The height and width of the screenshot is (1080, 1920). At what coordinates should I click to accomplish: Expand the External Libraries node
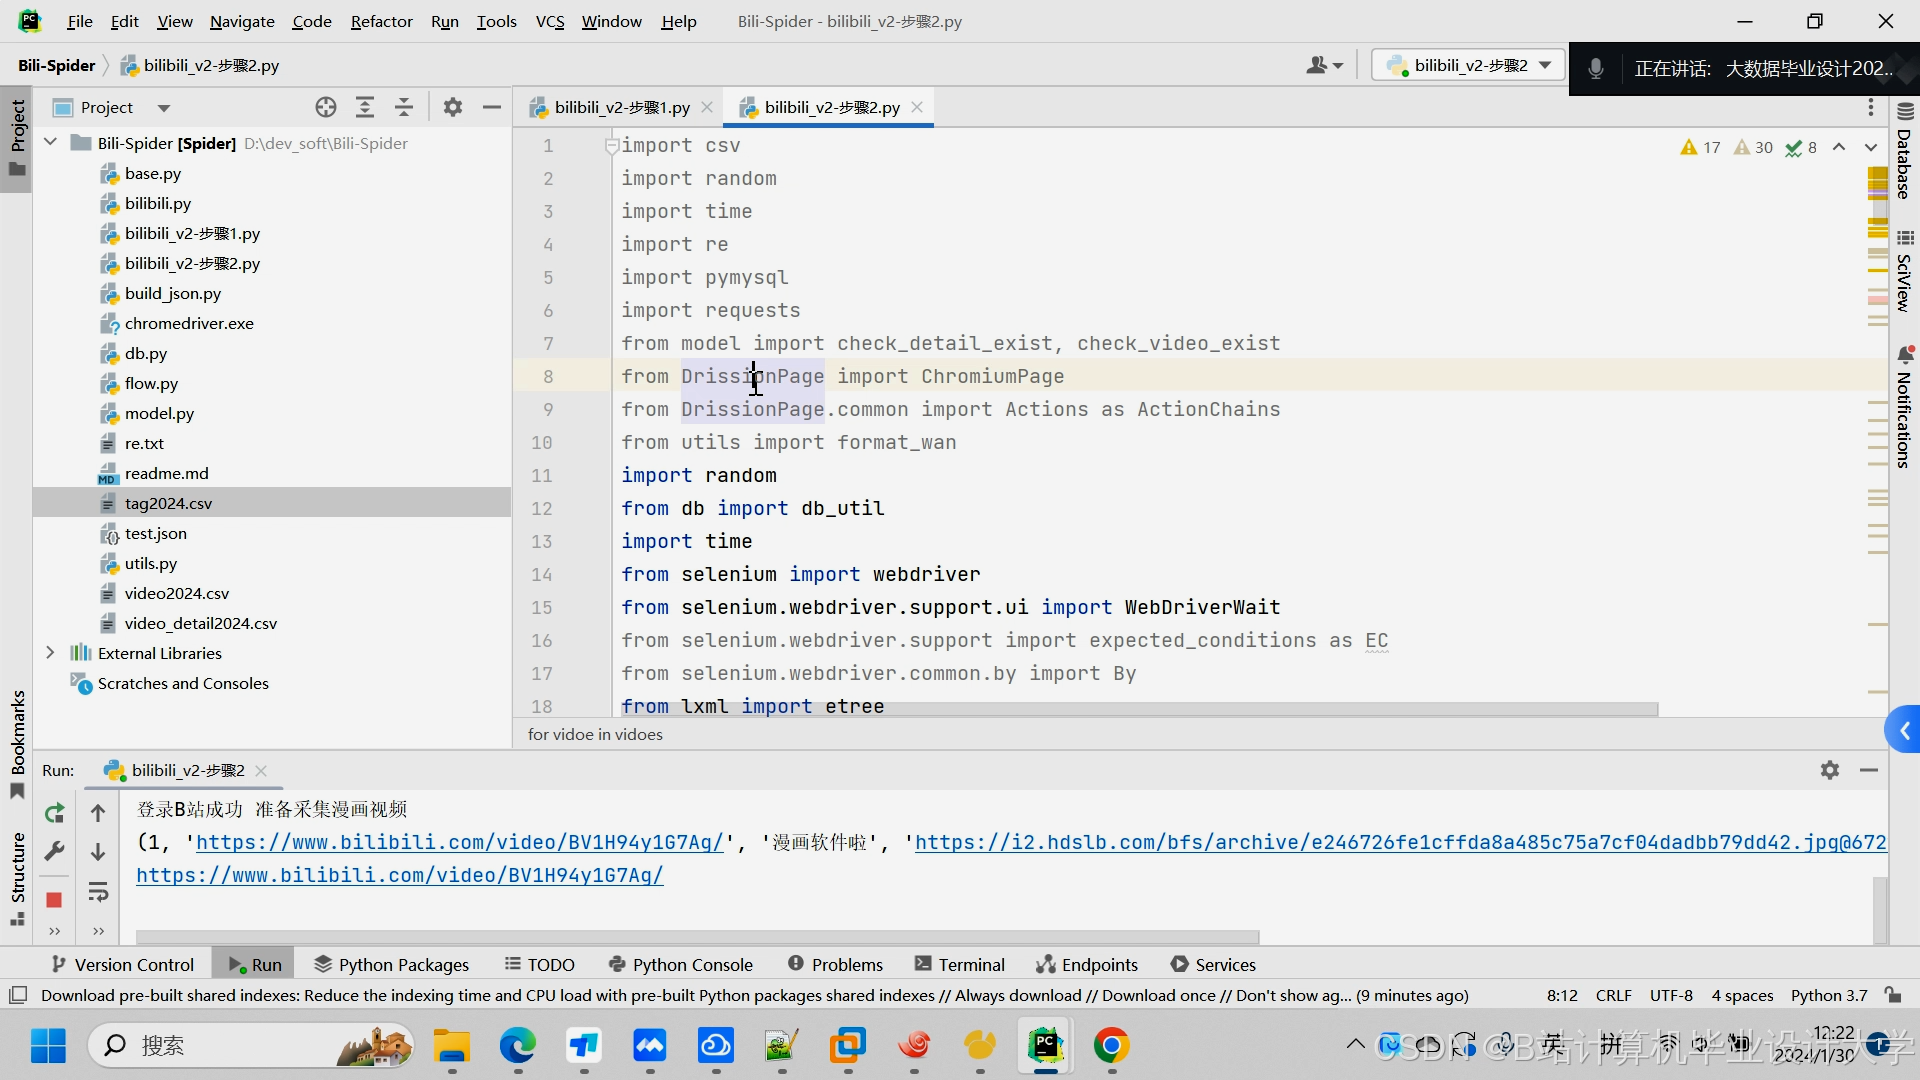coord(51,653)
